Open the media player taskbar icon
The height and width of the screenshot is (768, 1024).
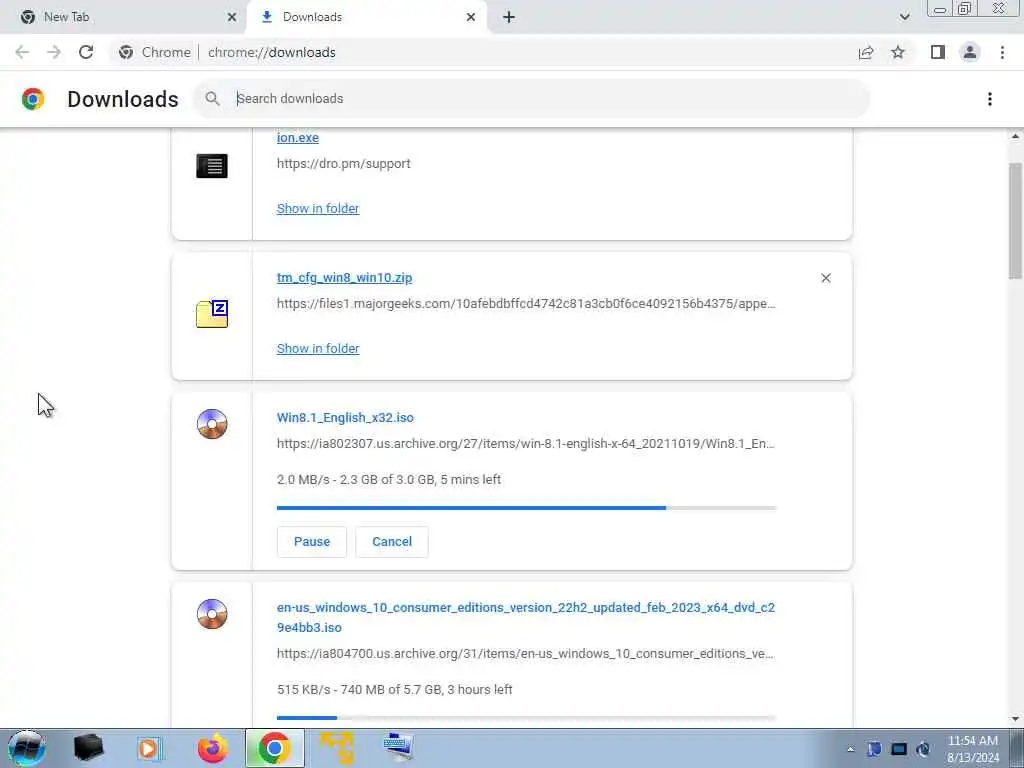click(x=149, y=748)
